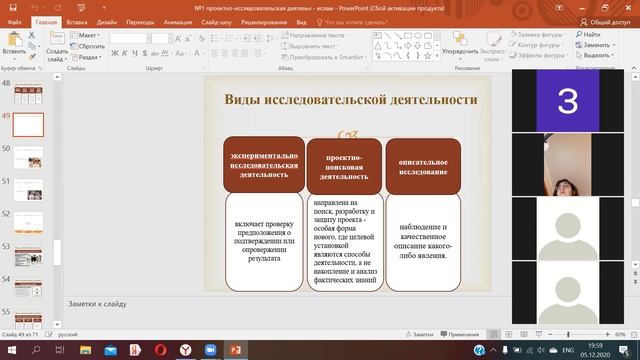Expand the shapes gallery with More arrow
The image size is (640, 360).
(x=437, y=56)
